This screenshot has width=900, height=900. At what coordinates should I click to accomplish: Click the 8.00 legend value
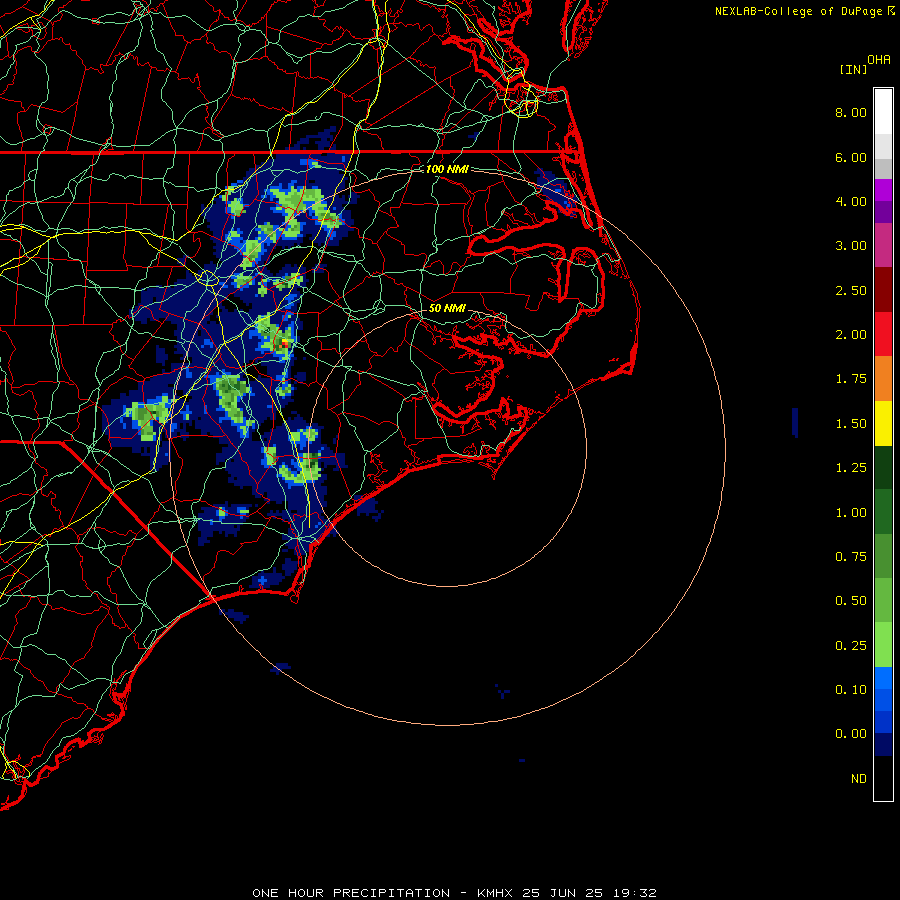tap(851, 112)
